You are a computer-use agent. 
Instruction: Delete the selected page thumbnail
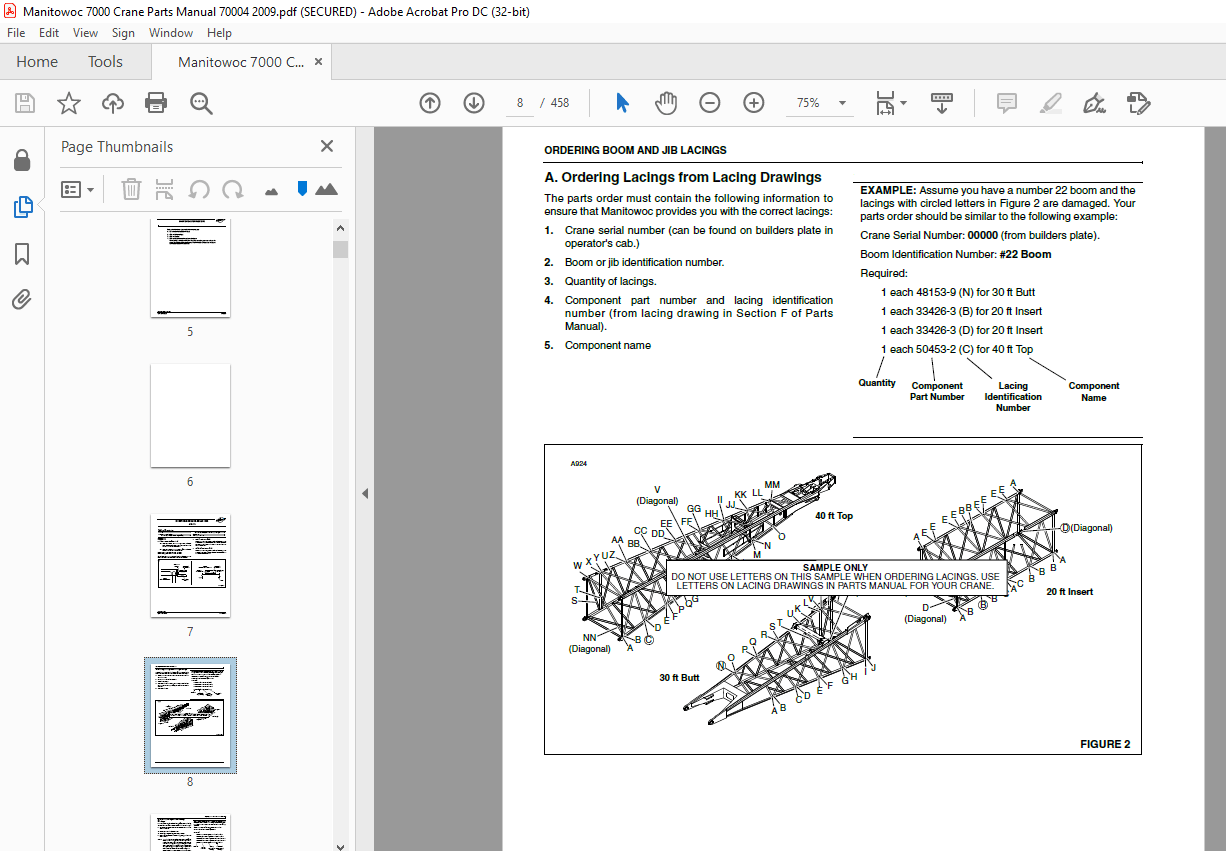[x=131, y=189]
